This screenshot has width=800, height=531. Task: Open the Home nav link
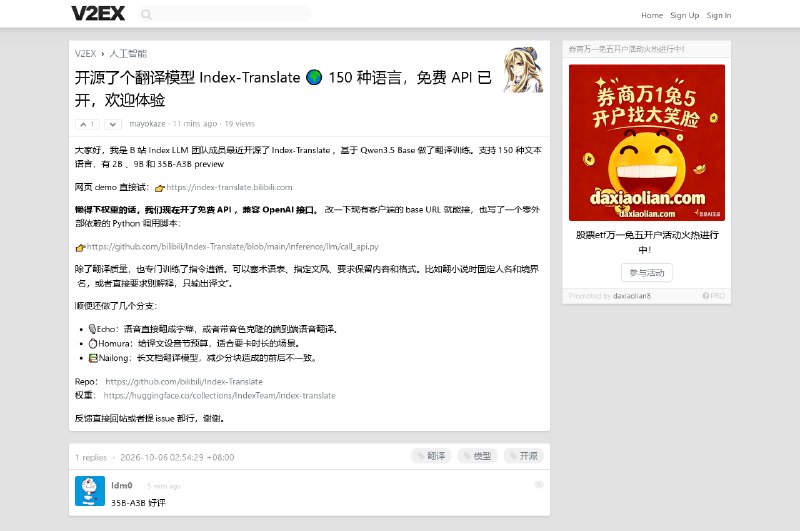click(x=652, y=15)
